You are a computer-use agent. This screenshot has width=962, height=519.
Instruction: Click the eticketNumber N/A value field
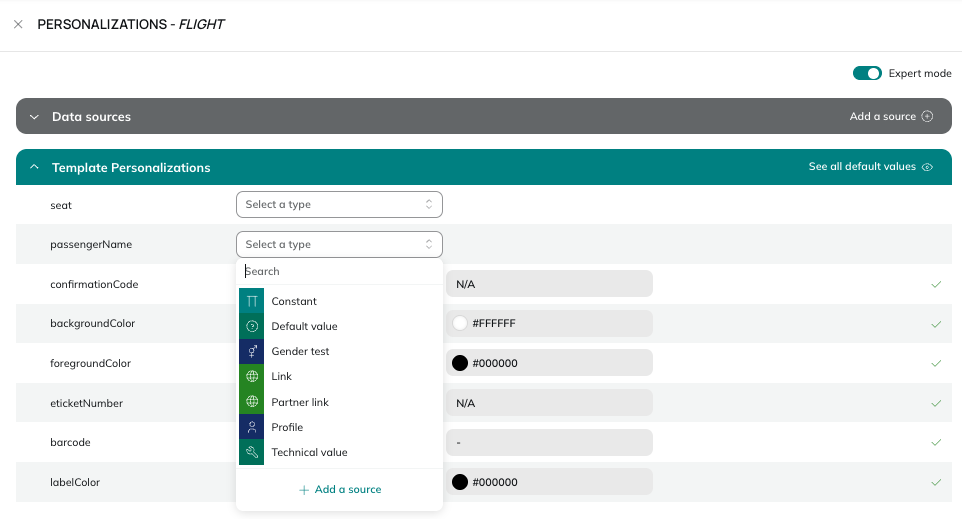click(549, 403)
